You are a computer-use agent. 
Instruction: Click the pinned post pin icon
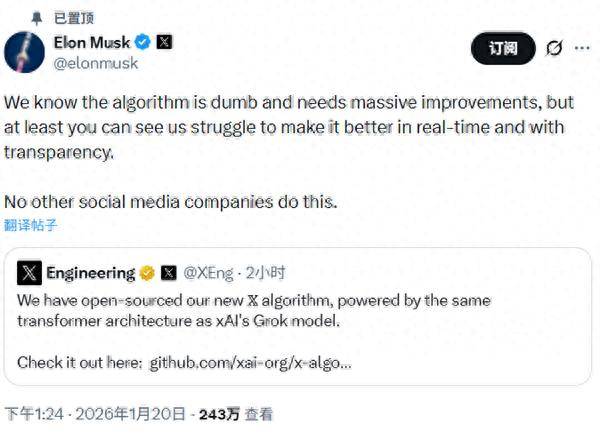pyautogui.click(x=34, y=17)
